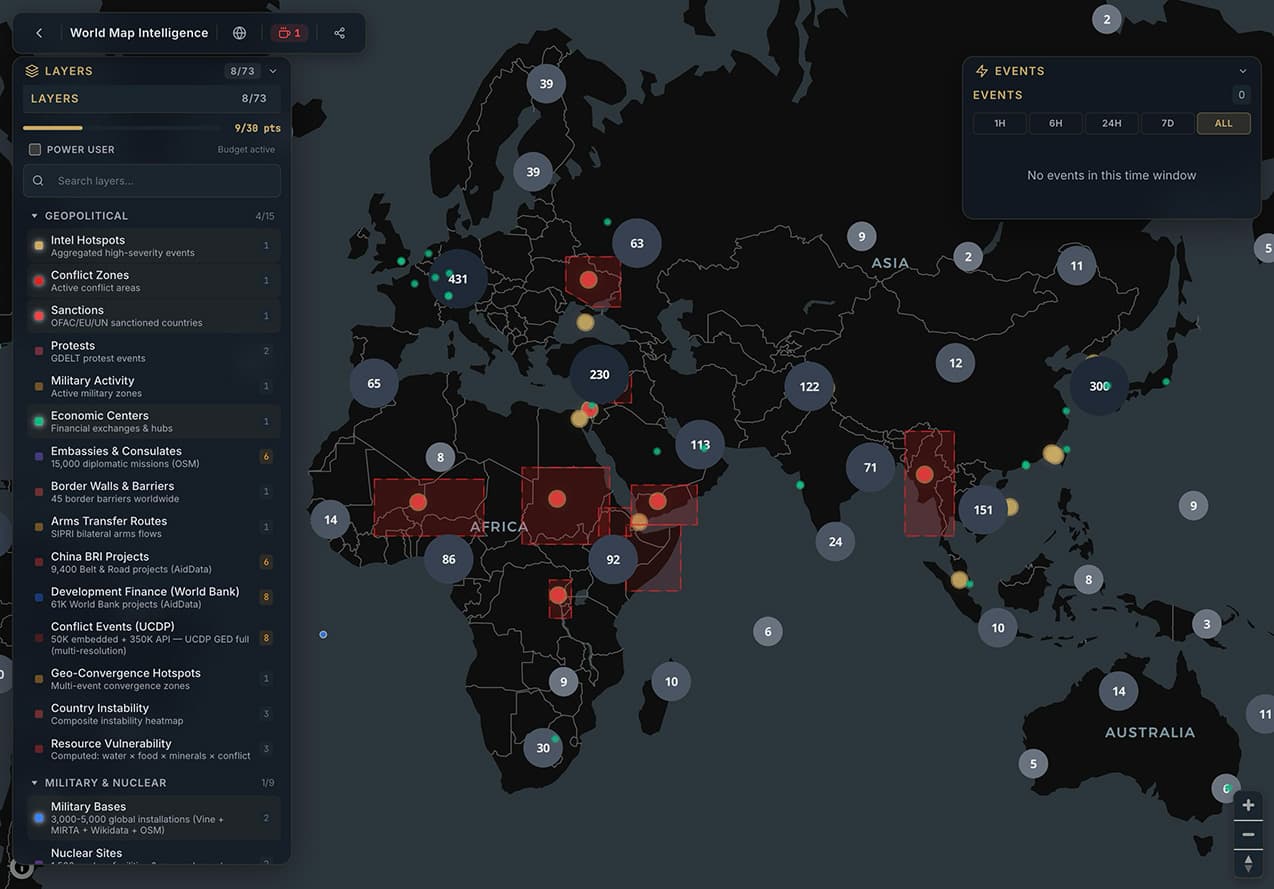Collapse the Events panel chevron
The image size is (1274, 889).
point(1243,71)
